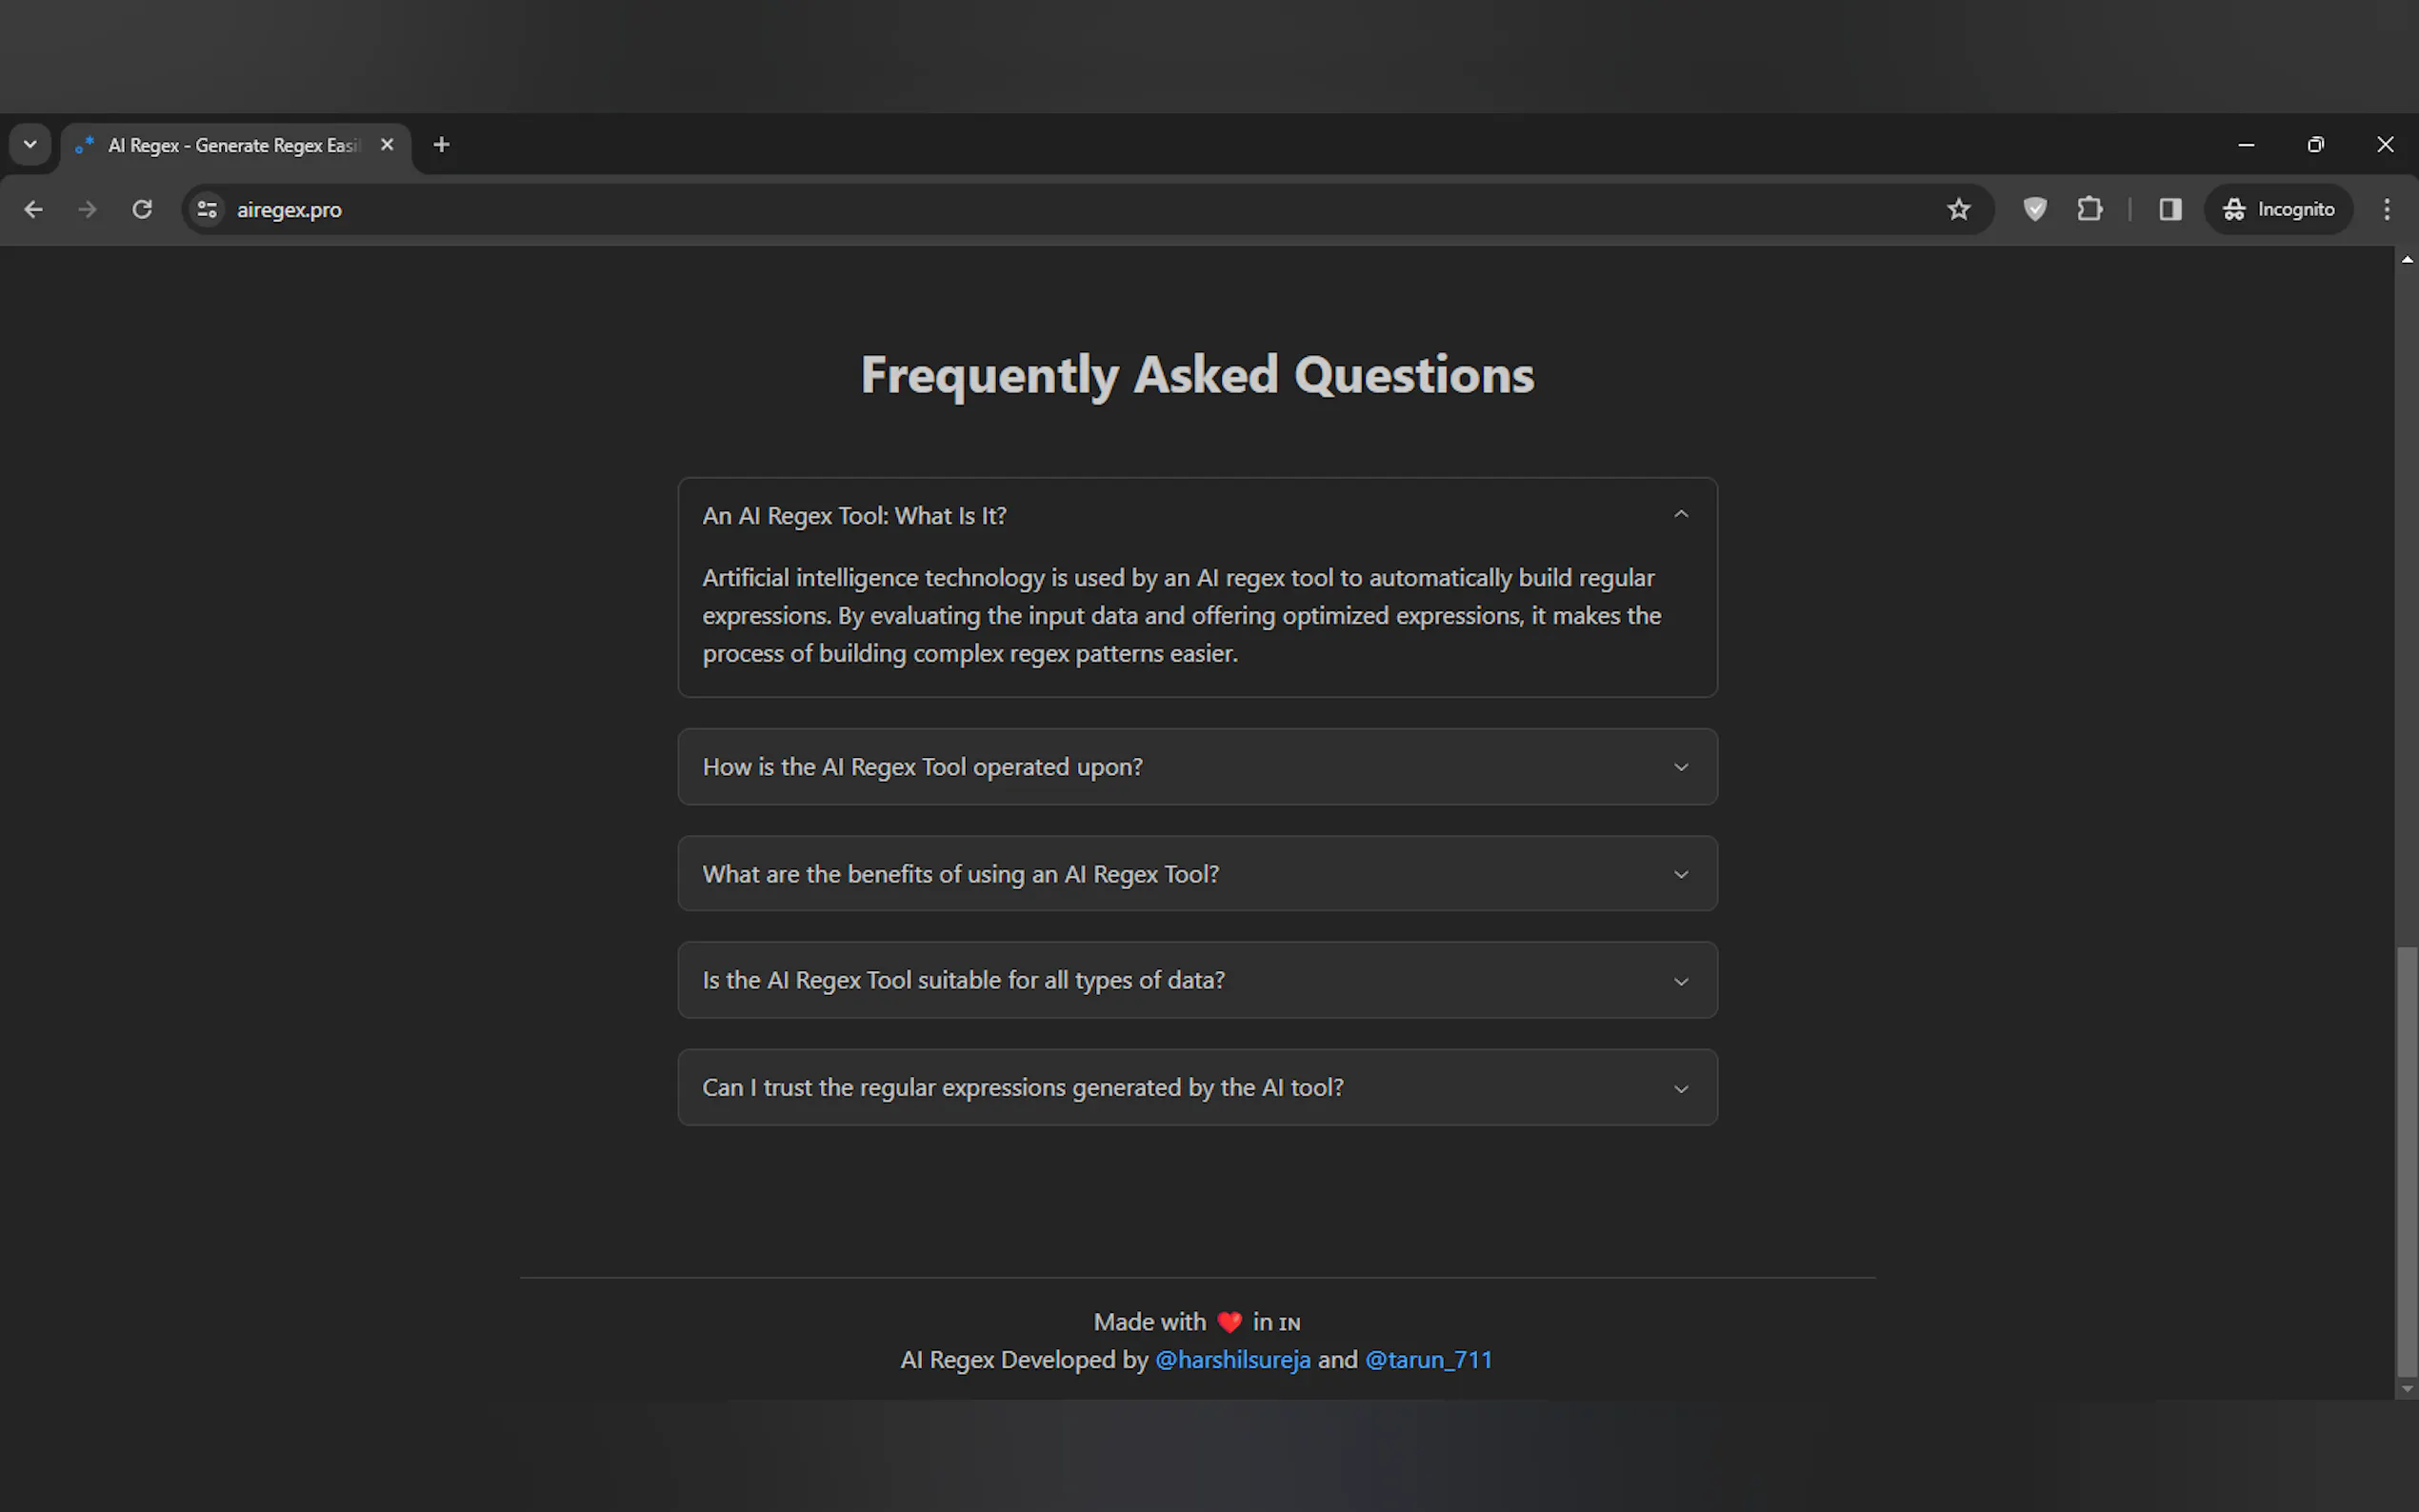Reload the airegex.pro page
Screen dimensions: 2419x1512
(142, 209)
